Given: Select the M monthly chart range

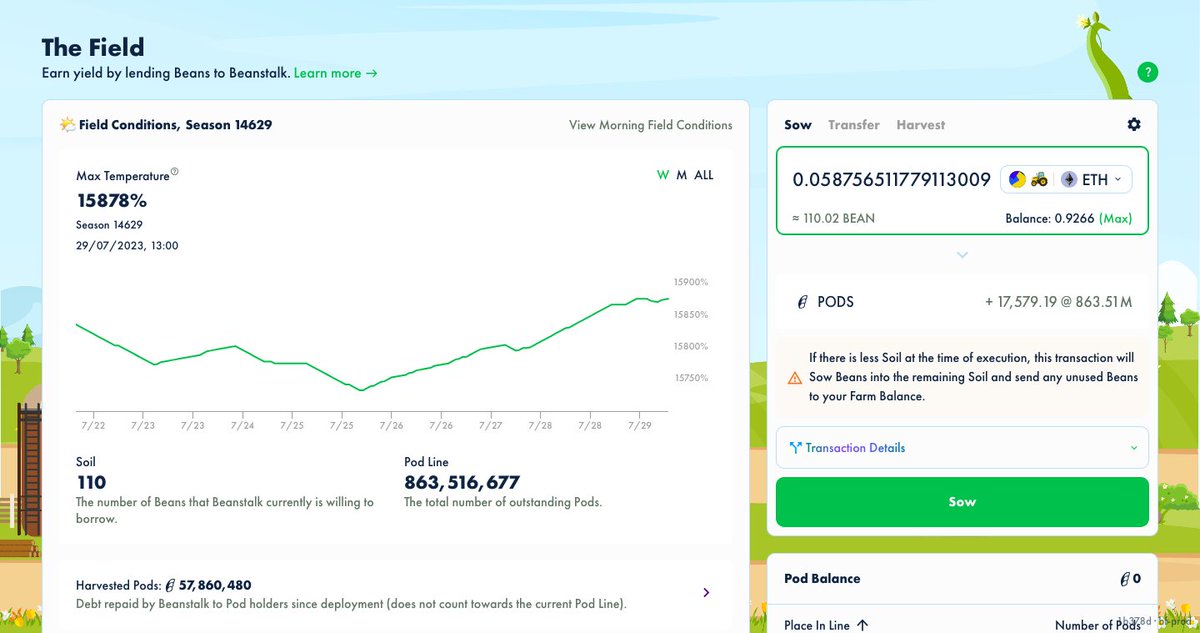Looking at the screenshot, I should click(682, 175).
